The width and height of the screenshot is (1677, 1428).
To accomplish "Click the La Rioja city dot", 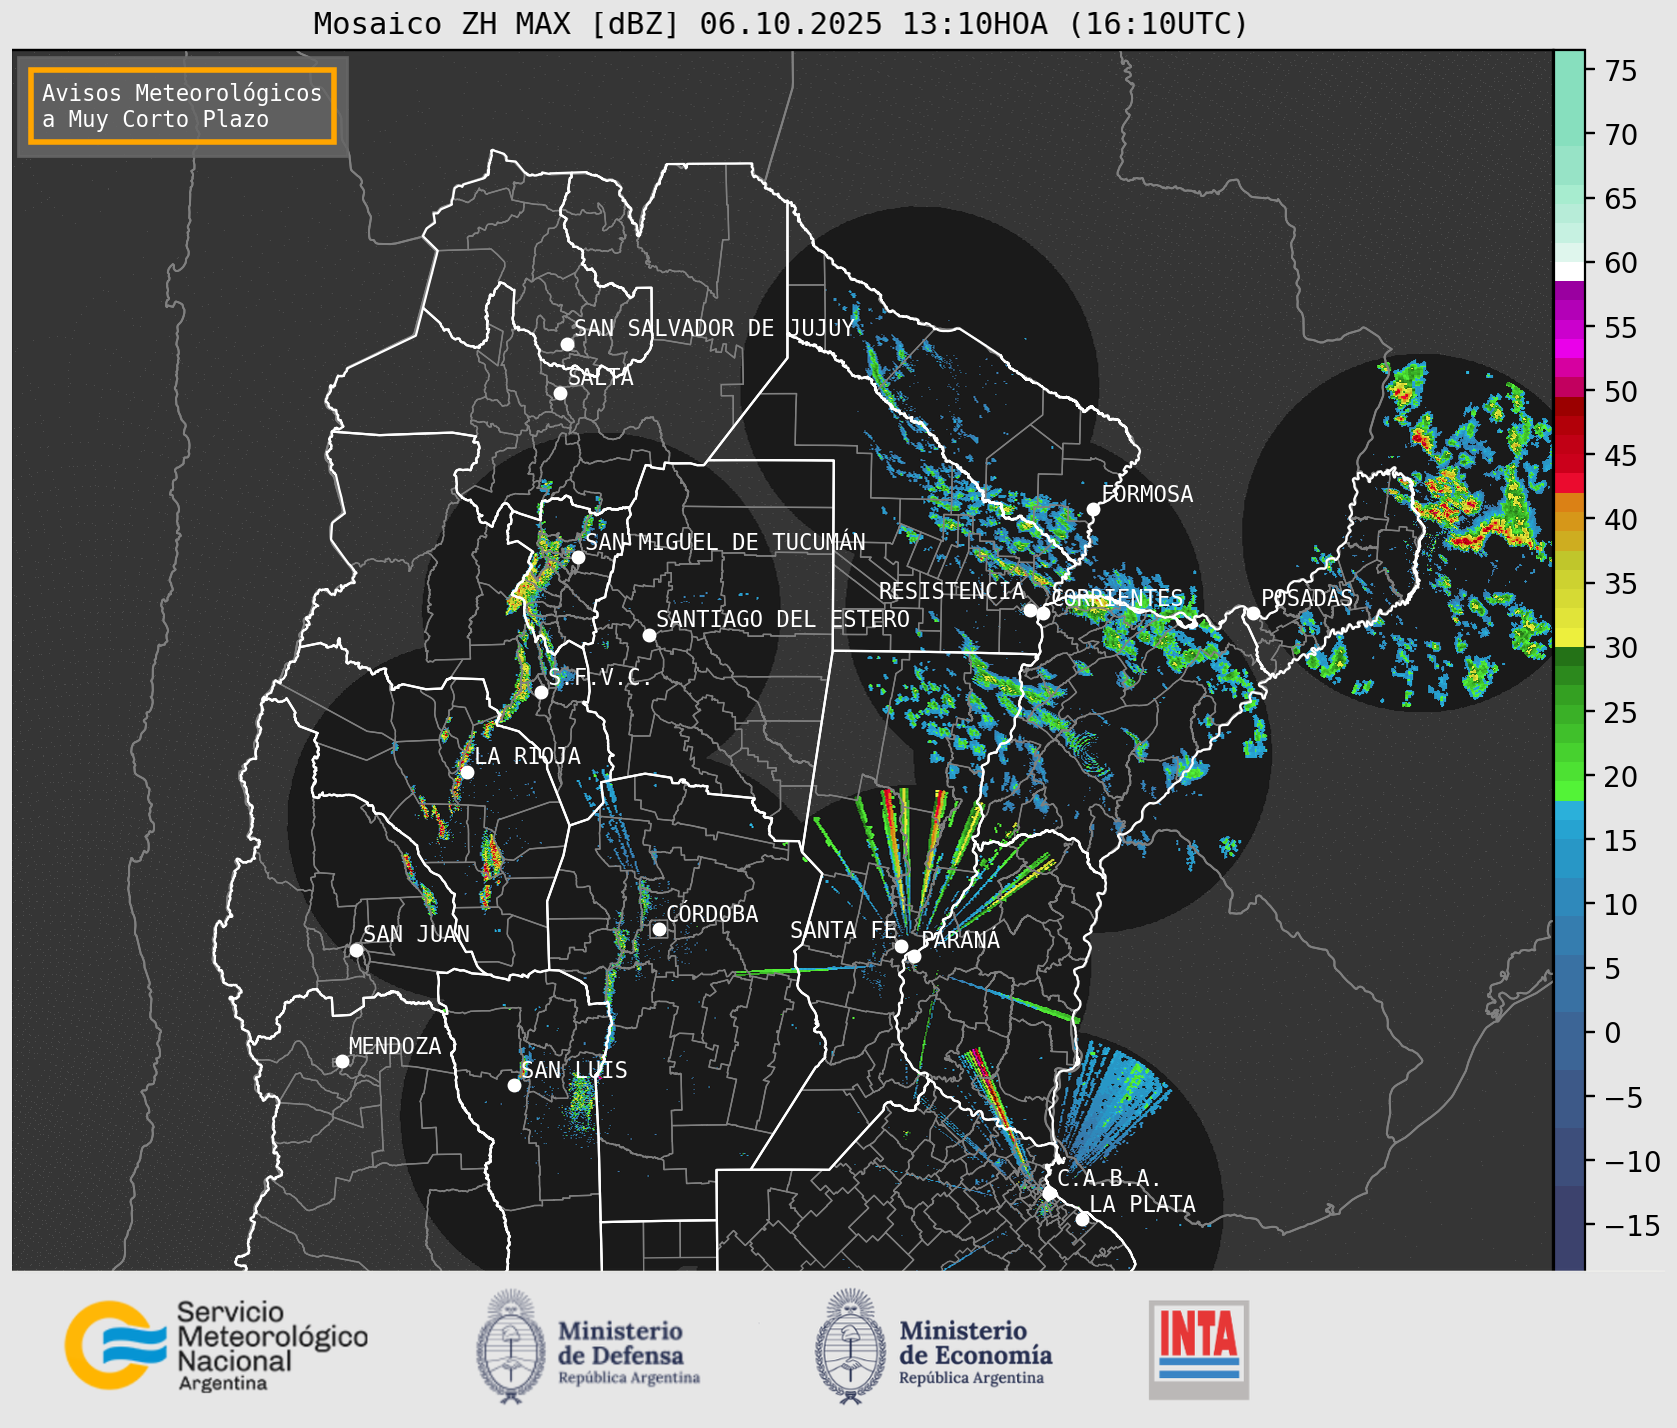I will tap(467, 772).
